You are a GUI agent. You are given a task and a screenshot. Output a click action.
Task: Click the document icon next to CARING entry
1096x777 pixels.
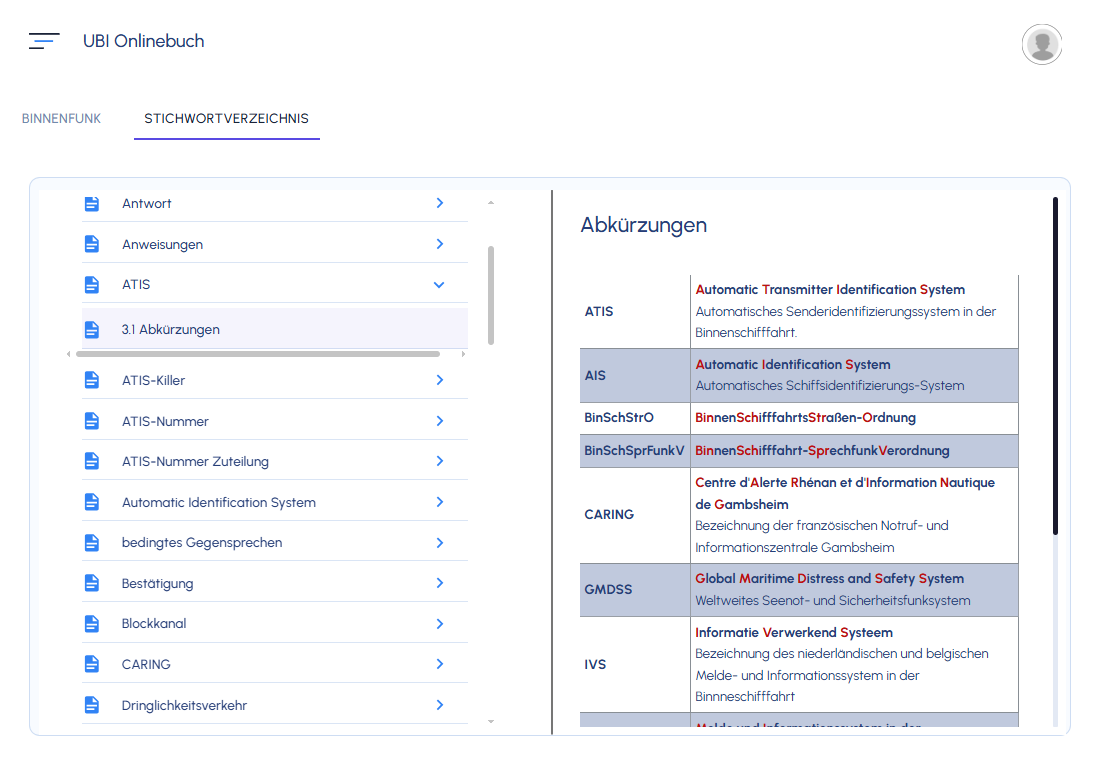(92, 664)
